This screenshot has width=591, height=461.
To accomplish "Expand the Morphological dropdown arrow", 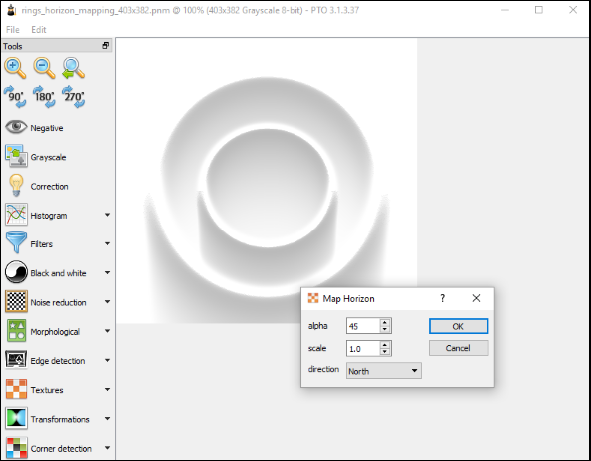I will tap(107, 331).
